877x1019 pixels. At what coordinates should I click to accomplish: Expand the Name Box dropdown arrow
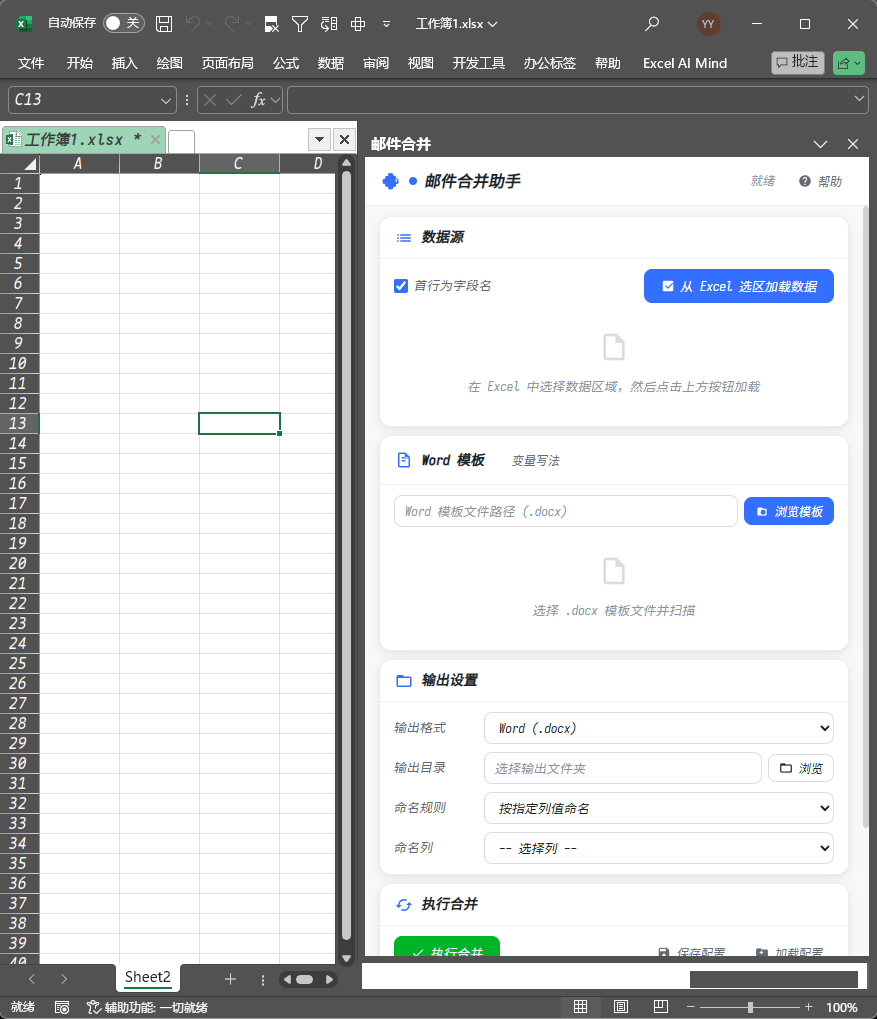(x=166, y=101)
